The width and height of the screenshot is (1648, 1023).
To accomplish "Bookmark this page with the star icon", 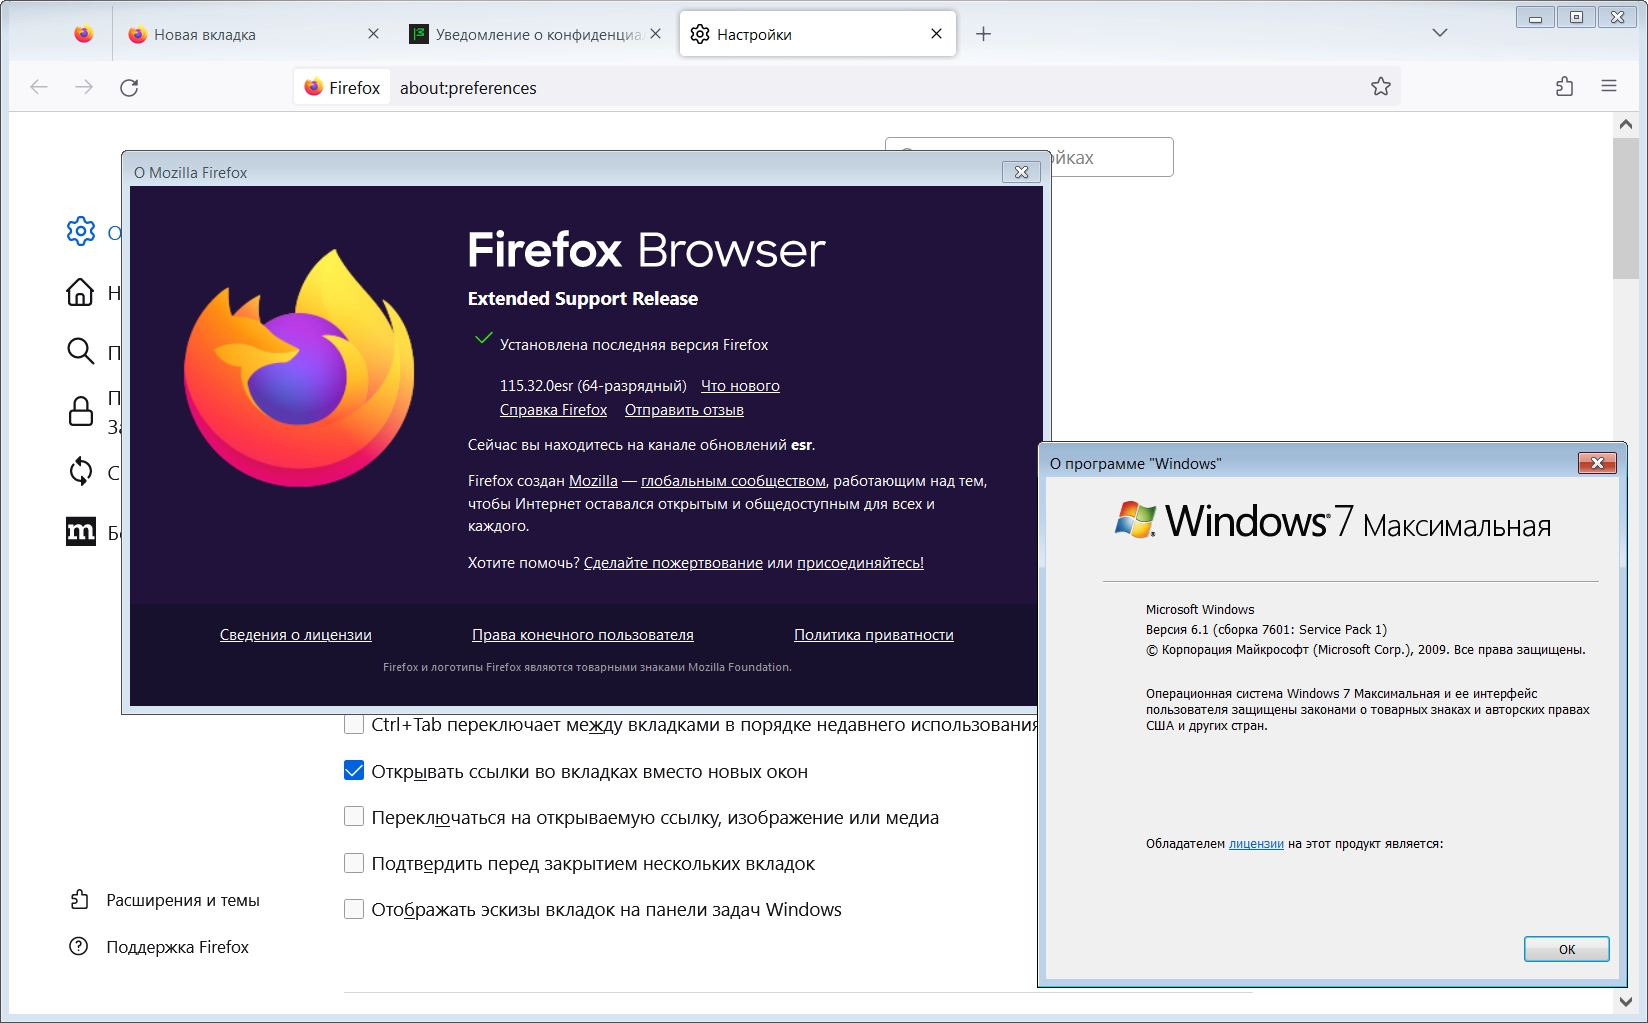I will [x=1381, y=87].
